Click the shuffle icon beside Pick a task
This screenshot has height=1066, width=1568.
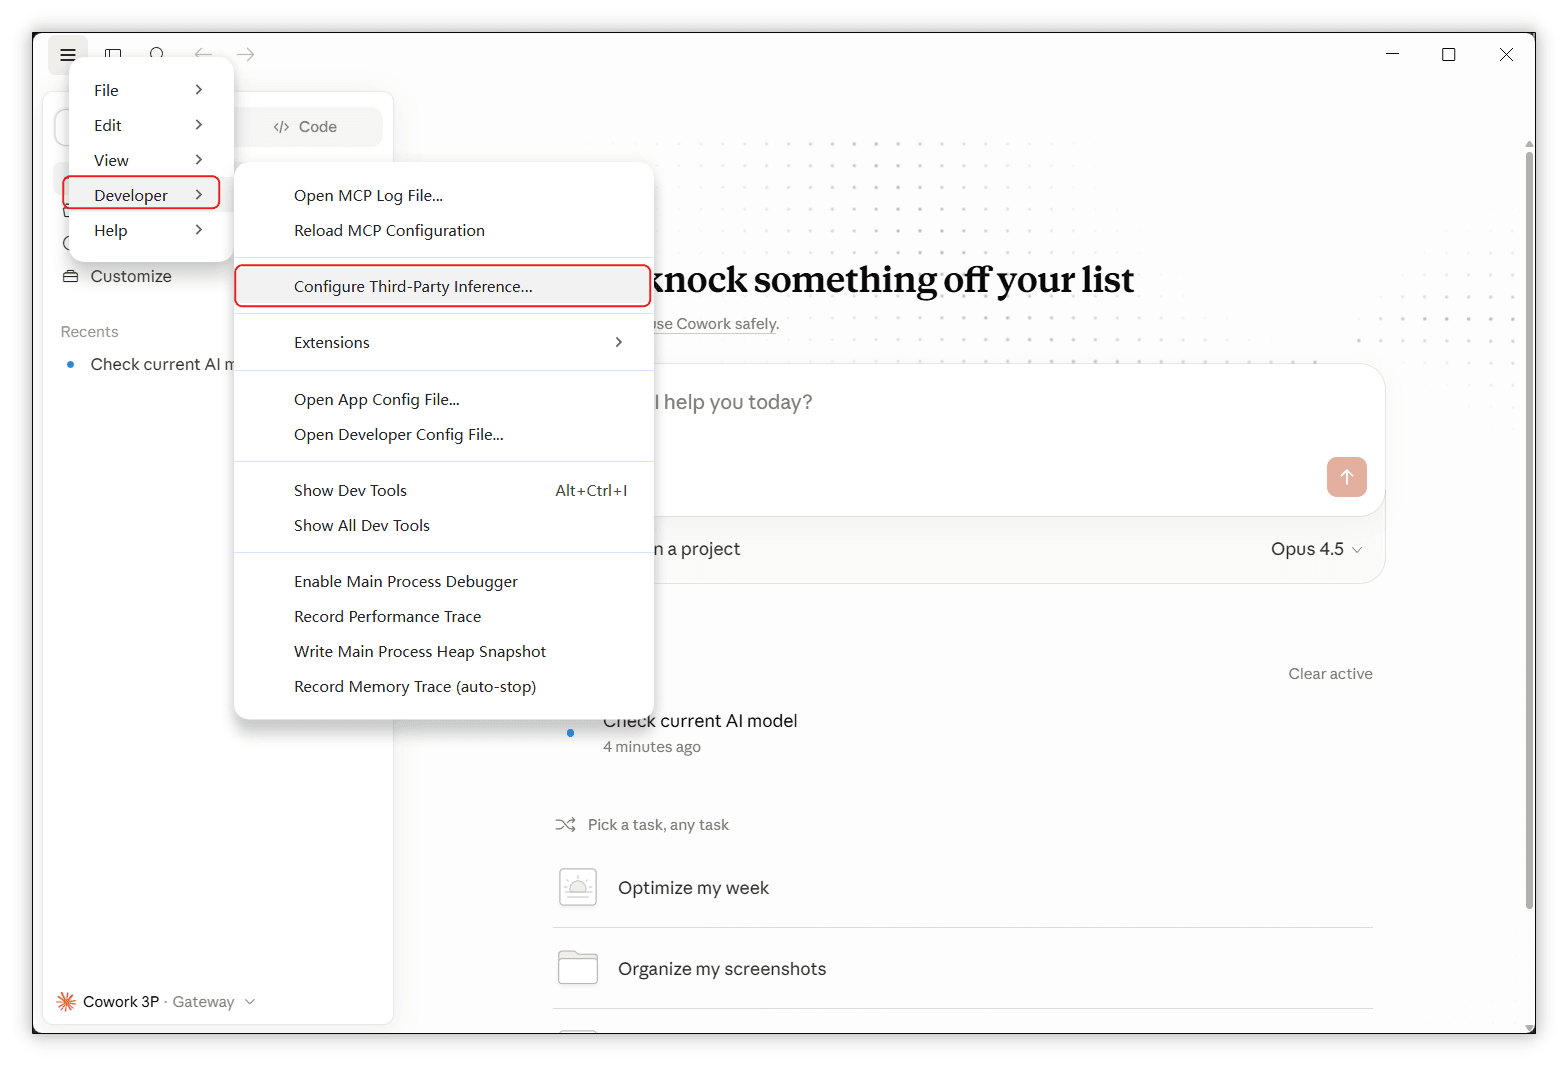tap(565, 825)
